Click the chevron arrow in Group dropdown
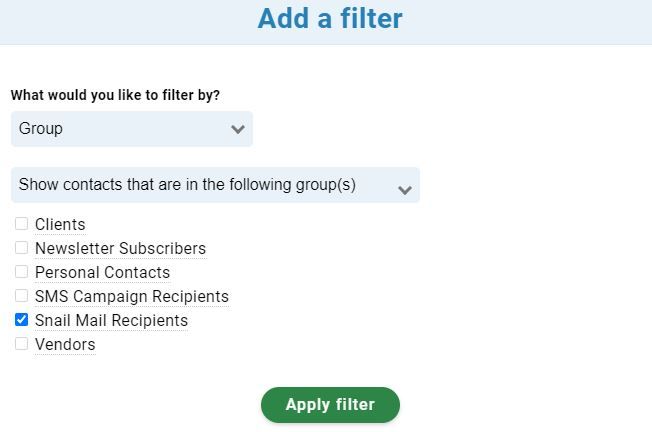Image resolution: width=652 pixels, height=432 pixels. tap(238, 129)
